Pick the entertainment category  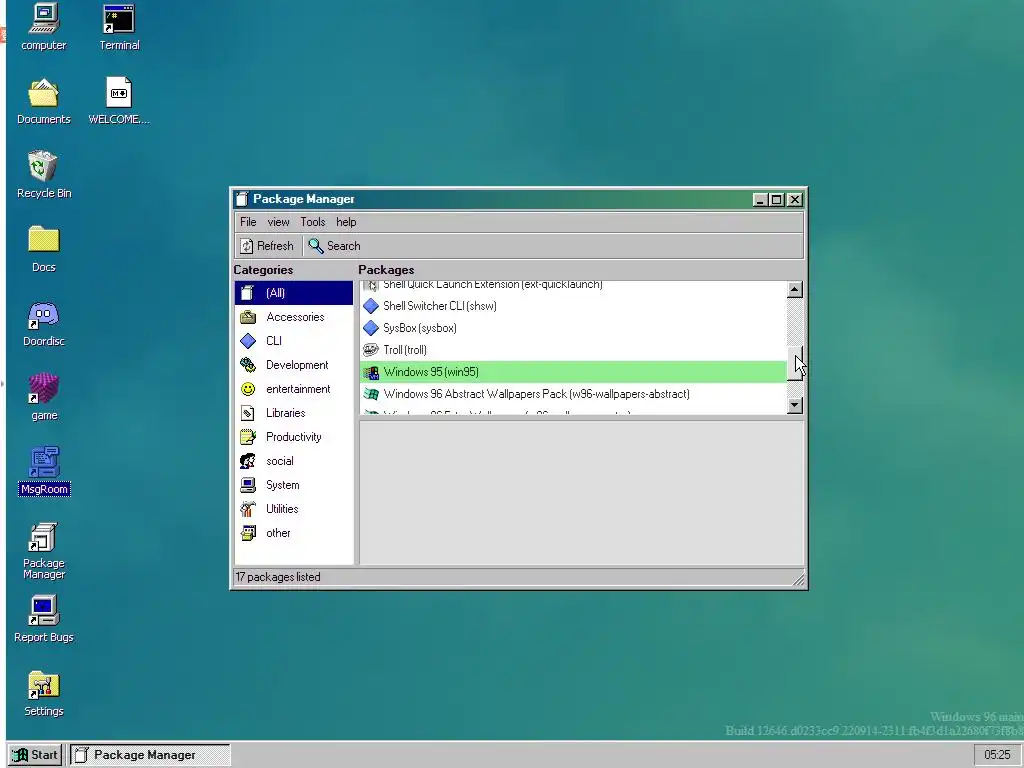[x=294, y=389]
